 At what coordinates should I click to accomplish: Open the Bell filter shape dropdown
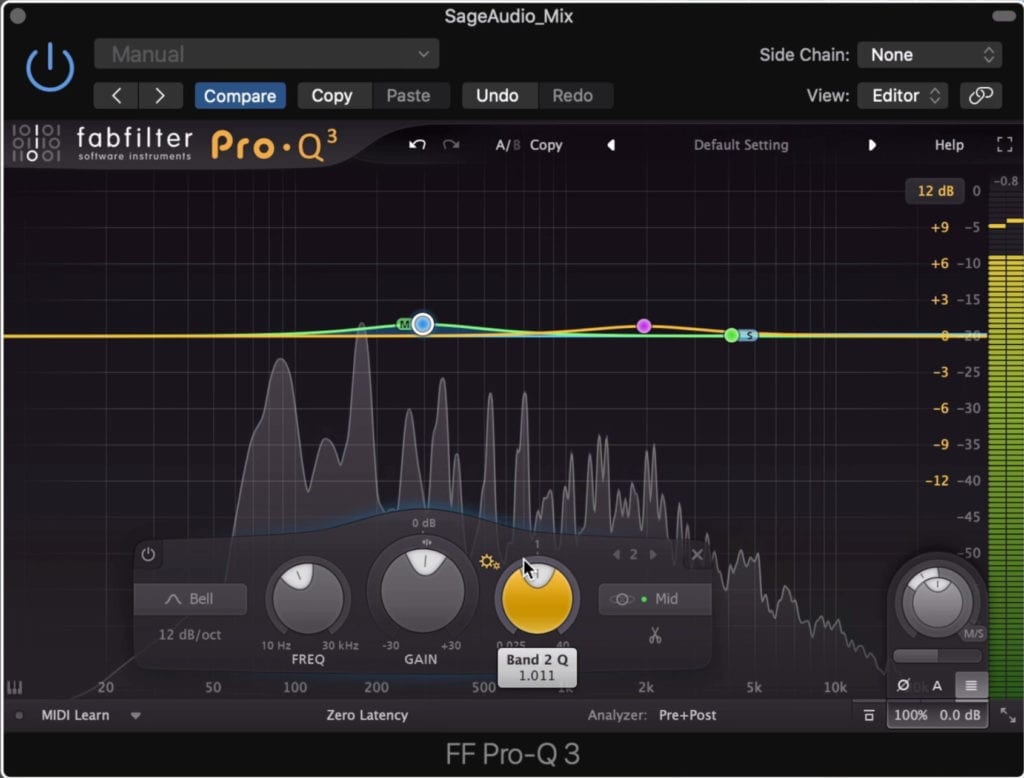[190, 599]
